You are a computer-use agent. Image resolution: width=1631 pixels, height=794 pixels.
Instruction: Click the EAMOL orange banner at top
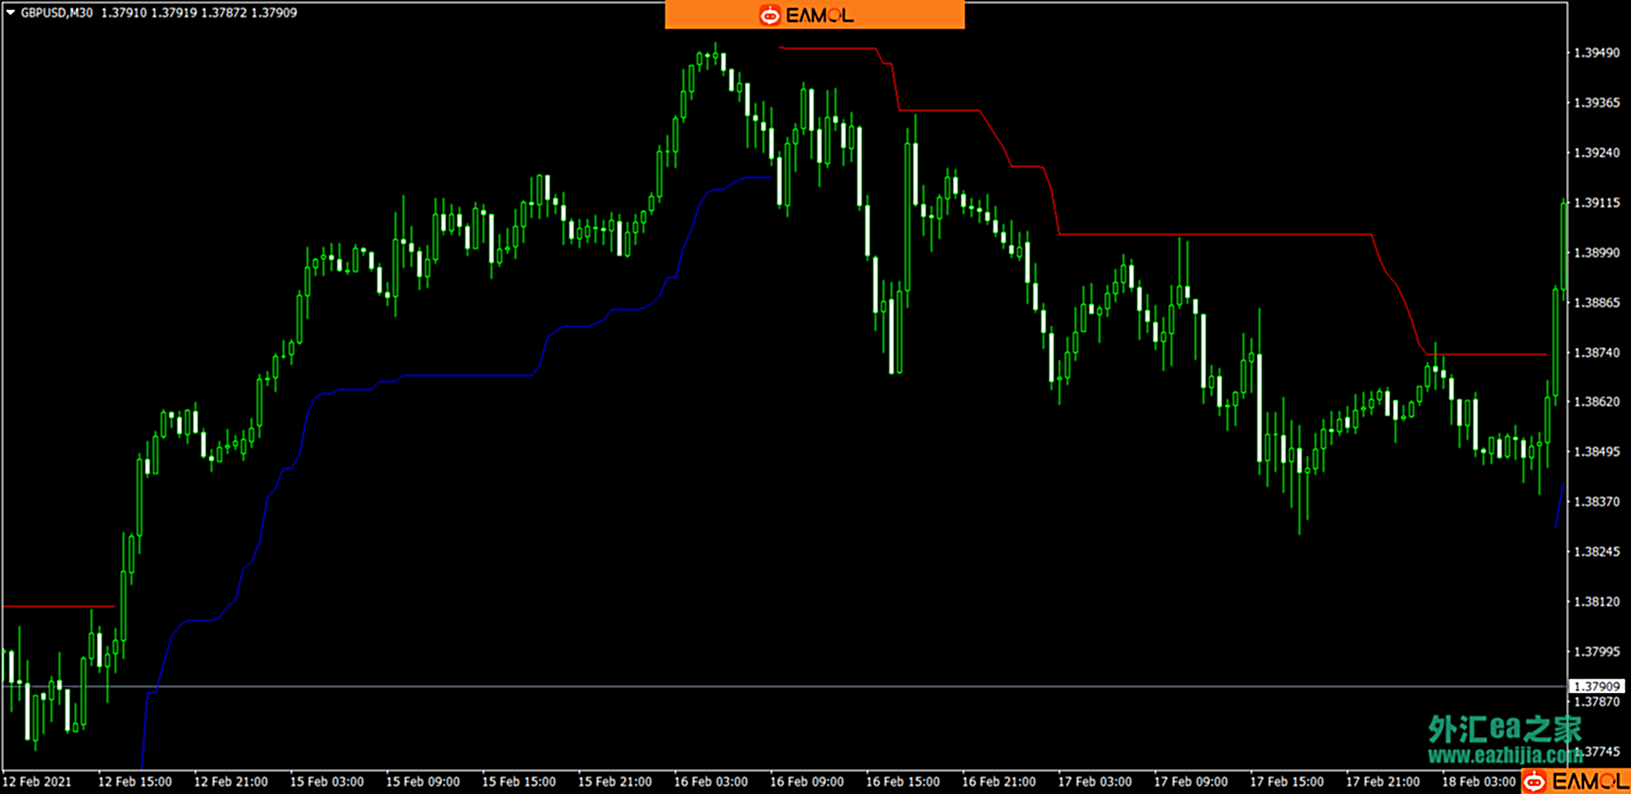coord(815,15)
